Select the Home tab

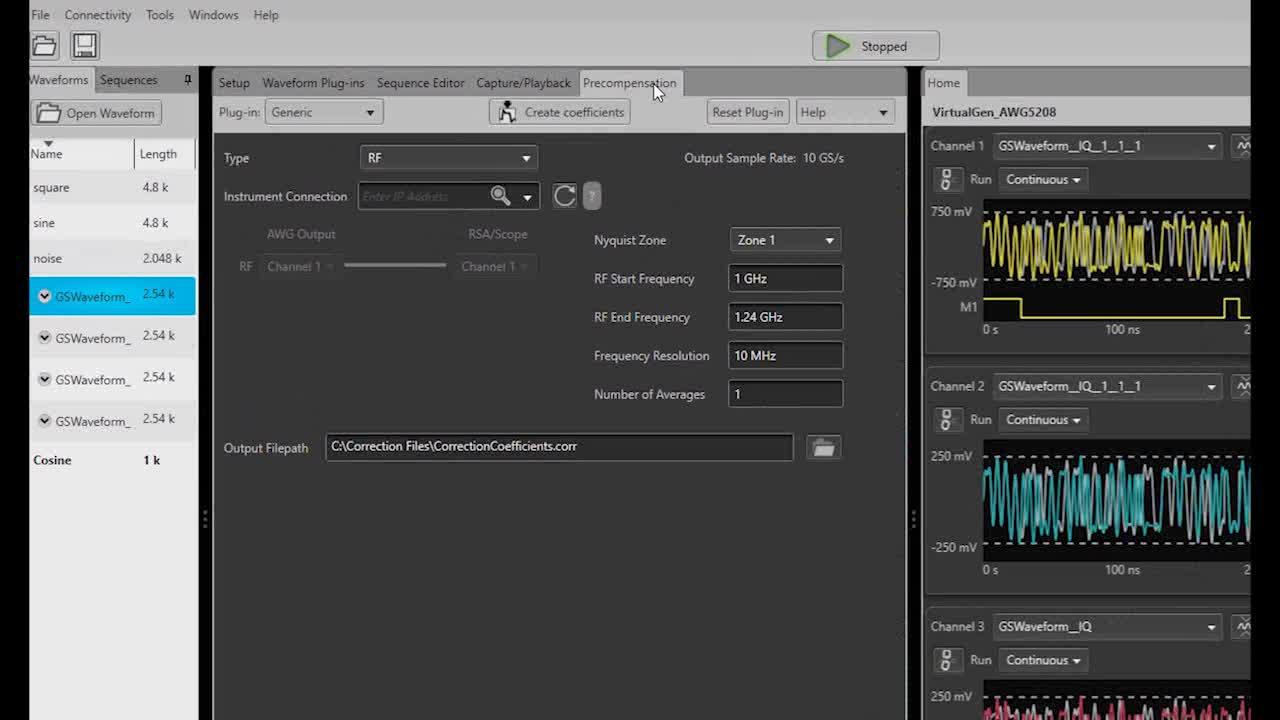(943, 83)
